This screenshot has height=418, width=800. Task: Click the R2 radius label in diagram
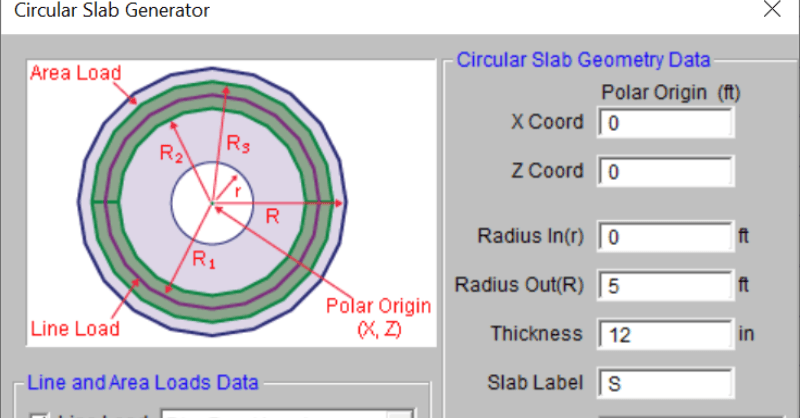tap(172, 153)
